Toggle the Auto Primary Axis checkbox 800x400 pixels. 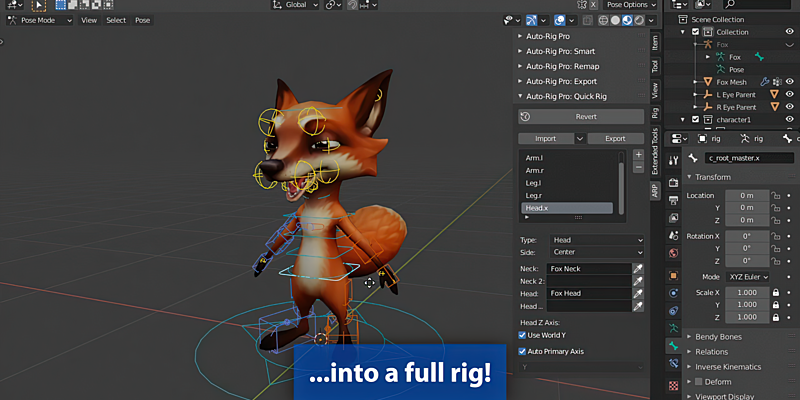[x=522, y=352]
